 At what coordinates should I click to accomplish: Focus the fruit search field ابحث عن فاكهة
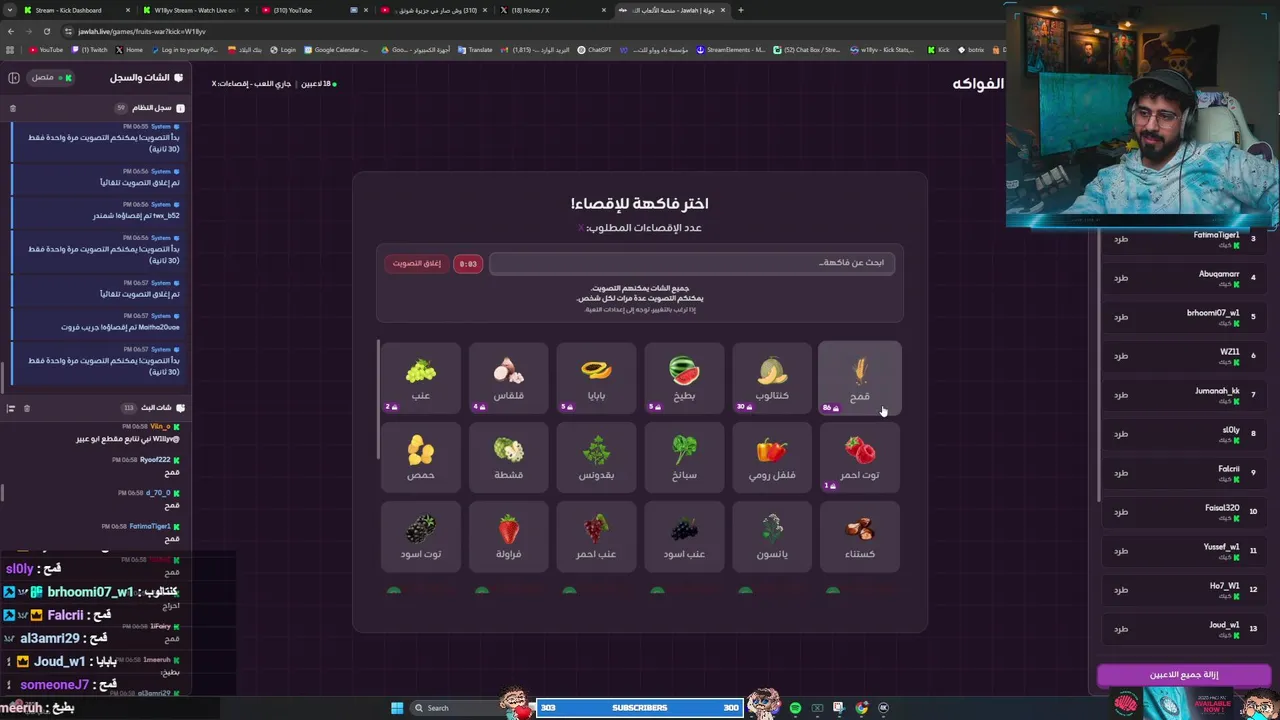click(692, 263)
